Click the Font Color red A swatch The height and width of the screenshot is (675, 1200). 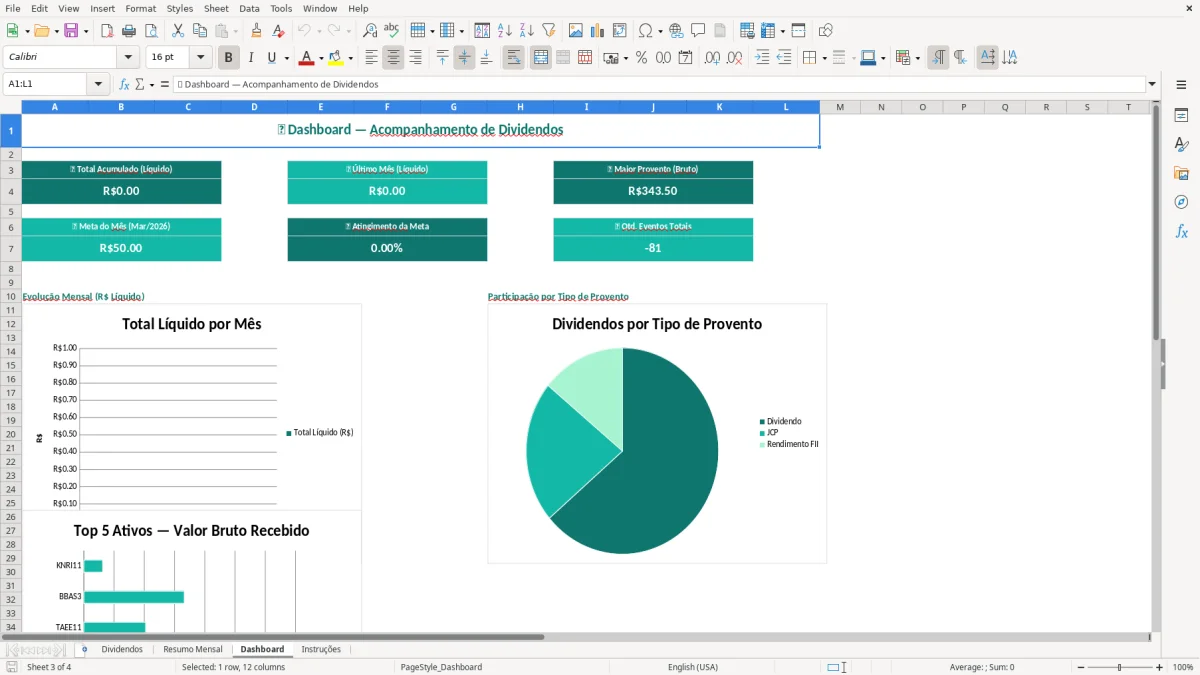click(x=306, y=58)
